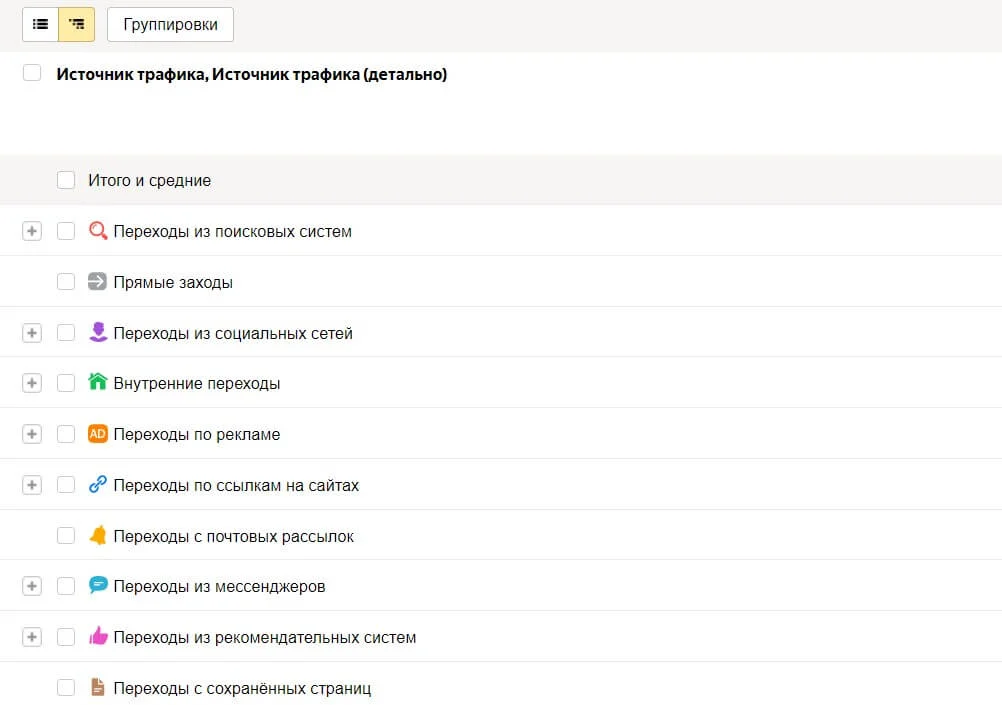Switch to flat list view icon
Viewport: 1002px width, 705px height.
click(41, 24)
